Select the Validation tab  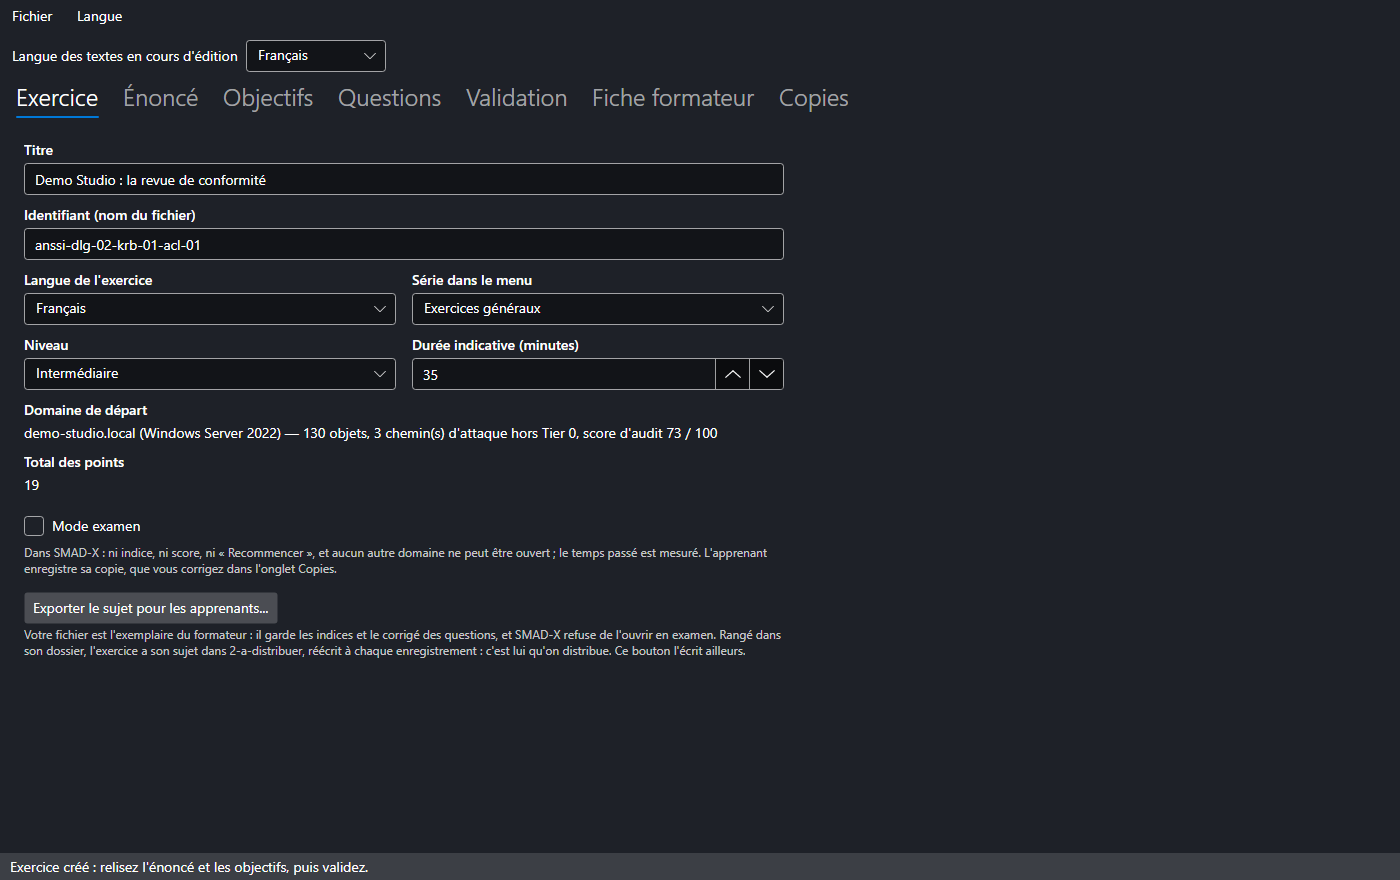[x=516, y=98]
